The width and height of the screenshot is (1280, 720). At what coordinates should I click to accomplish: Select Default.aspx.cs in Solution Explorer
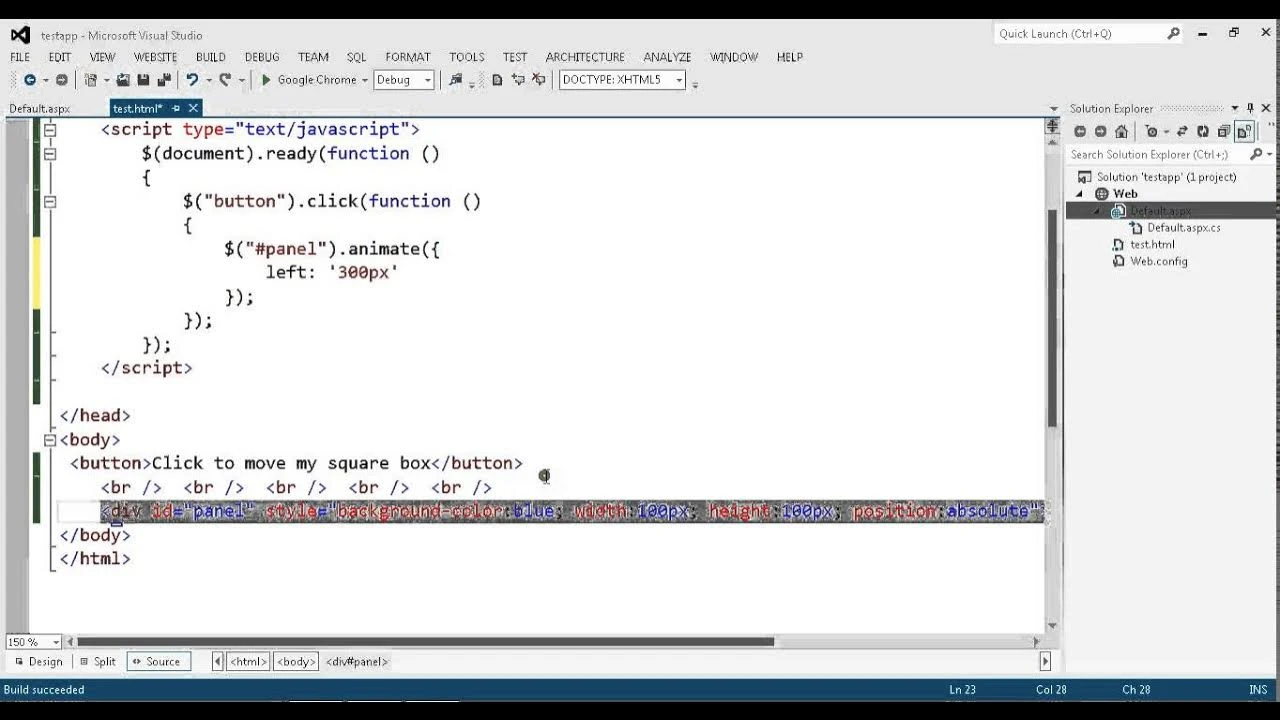coord(1183,228)
